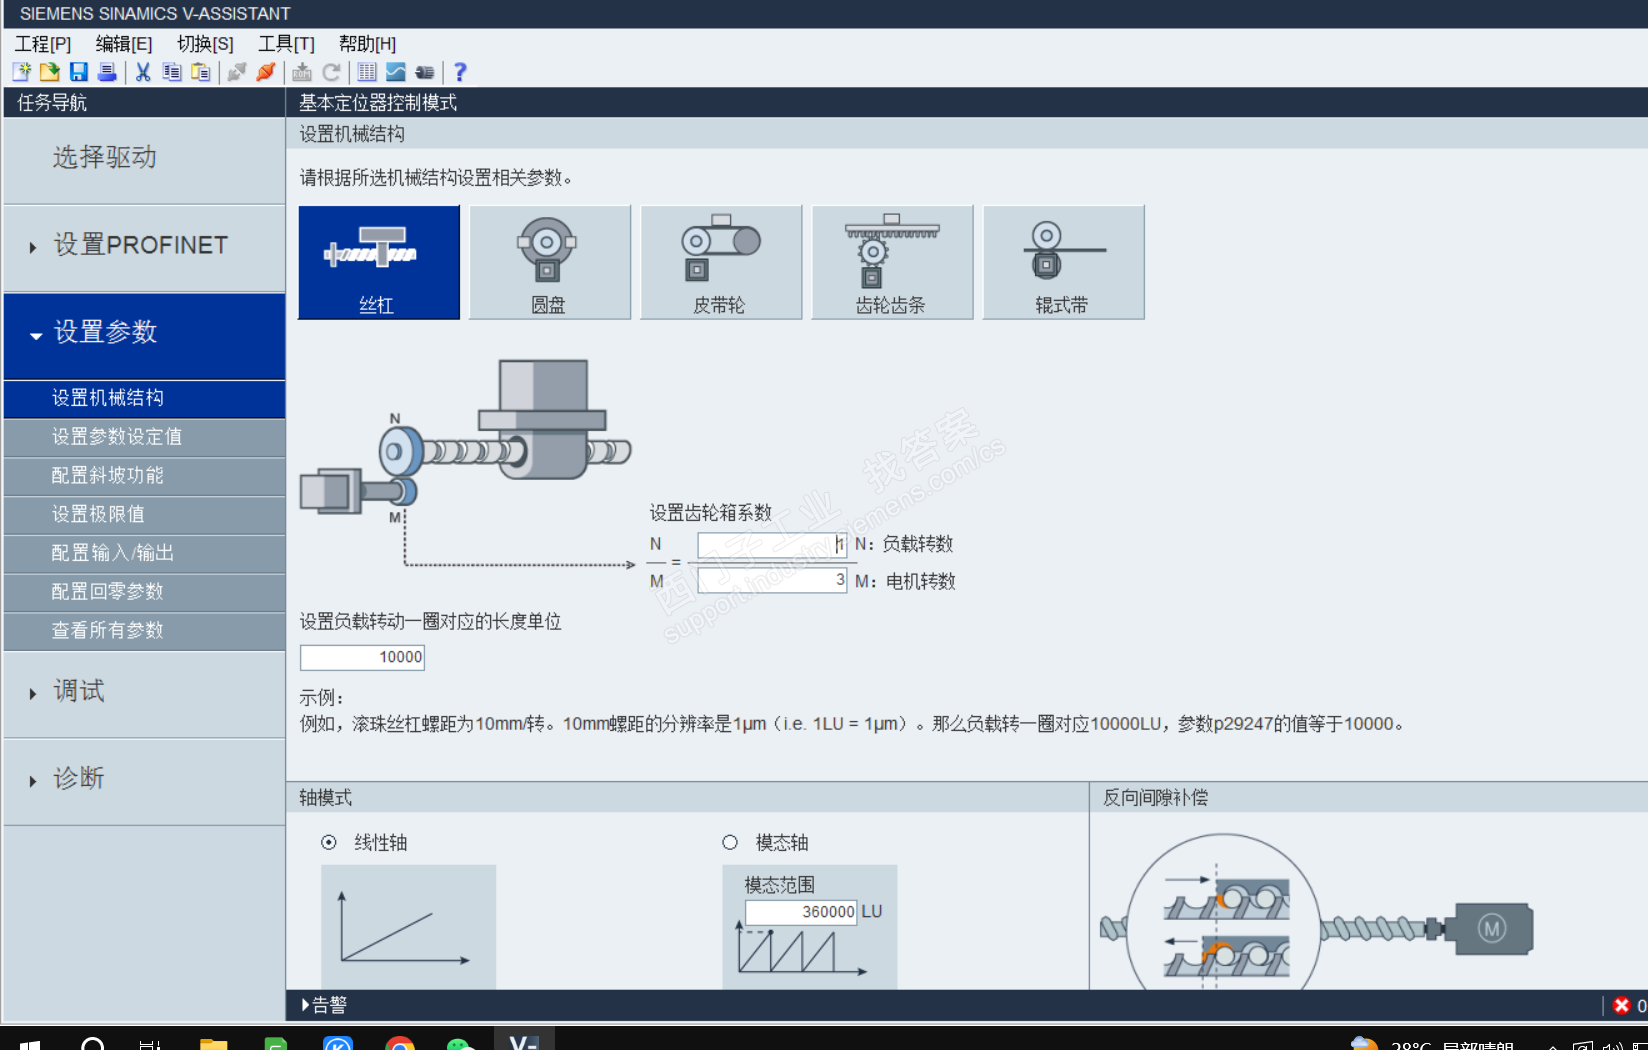Click the 模态范围 field showing 360000
The width and height of the screenshot is (1648, 1050).
point(801,912)
